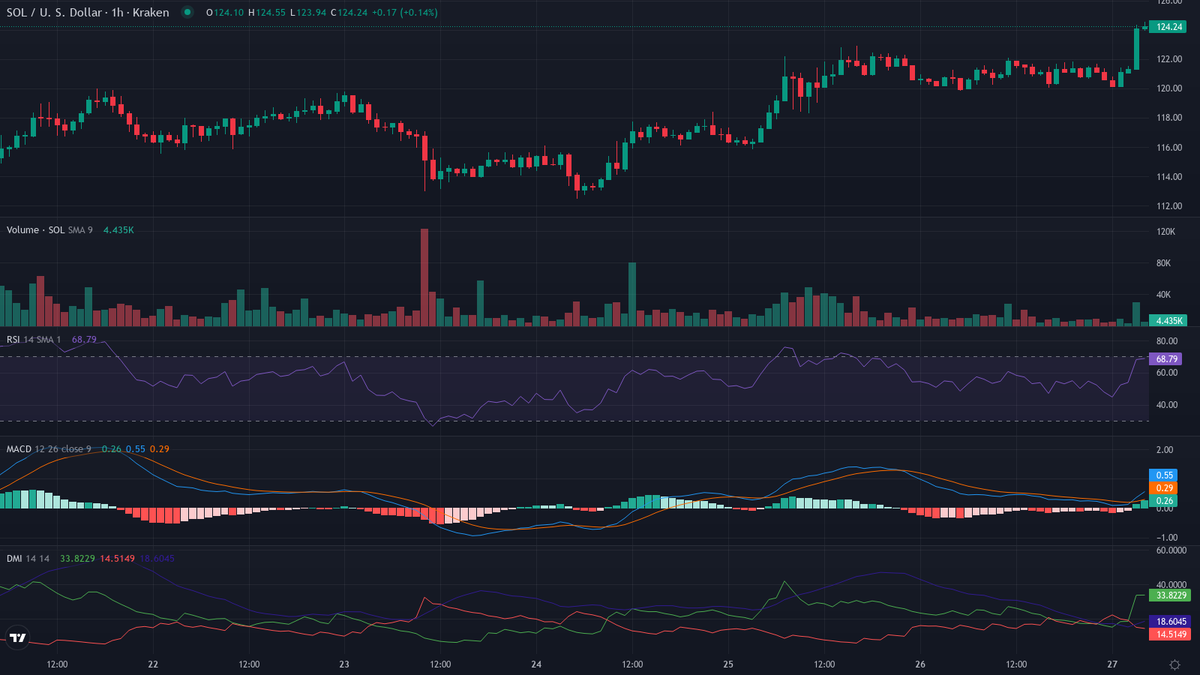1200x675 pixels.
Task: Click the 27 date label on time axis
Action: click(x=1112, y=663)
